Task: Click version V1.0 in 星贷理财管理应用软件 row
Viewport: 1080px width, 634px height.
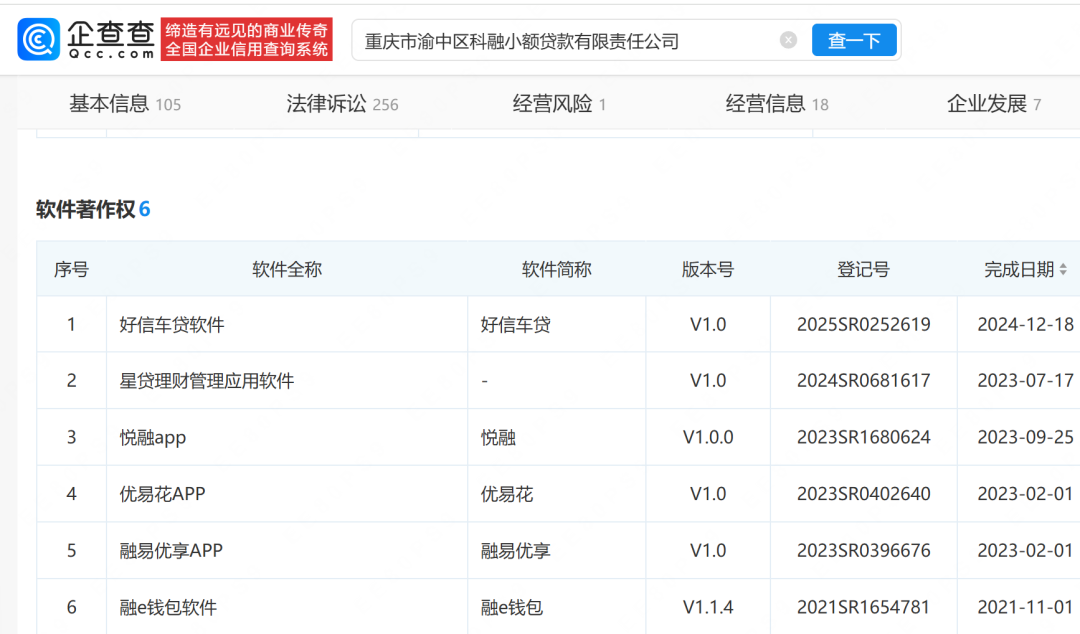Action: click(708, 381)
